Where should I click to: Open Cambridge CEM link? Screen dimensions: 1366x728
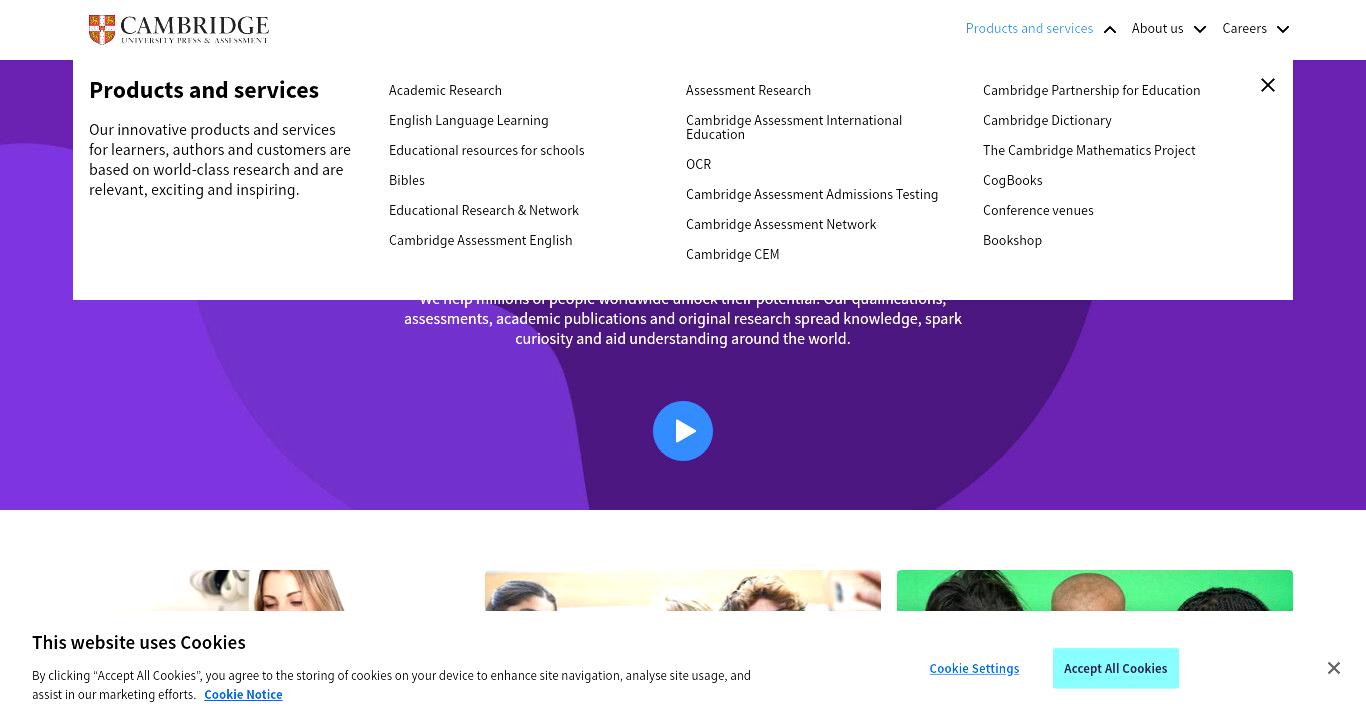click(x=732, y=254)
